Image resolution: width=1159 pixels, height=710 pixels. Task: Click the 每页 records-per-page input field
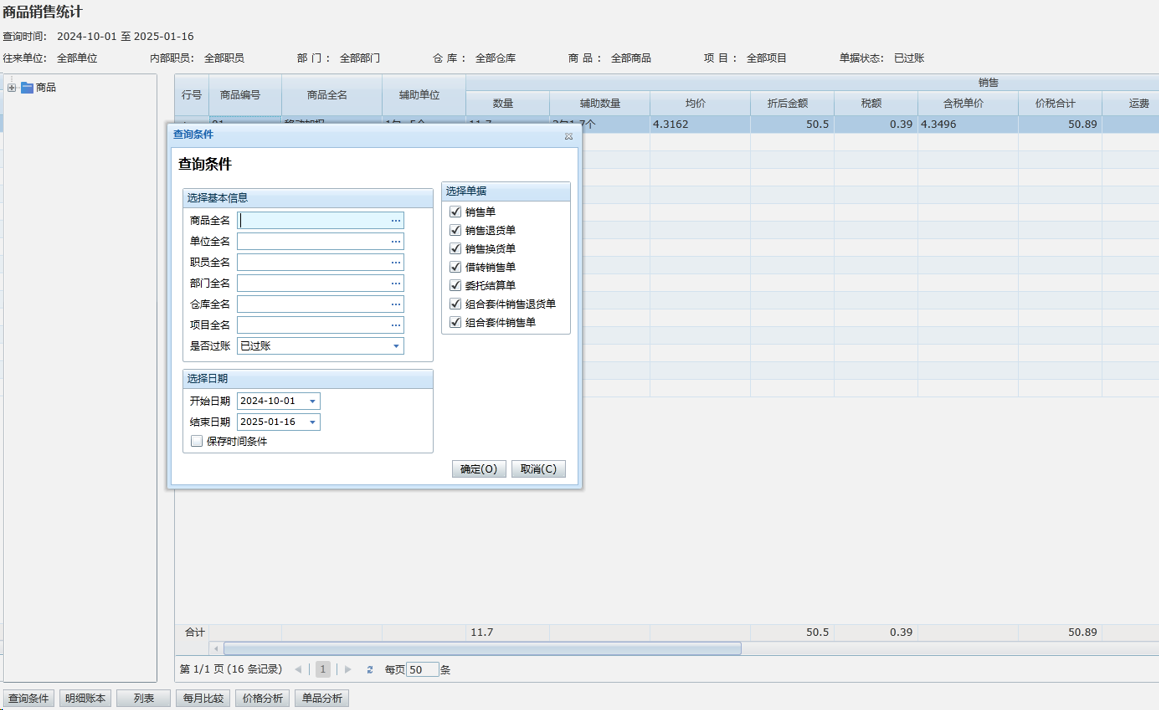pos(422,670)
